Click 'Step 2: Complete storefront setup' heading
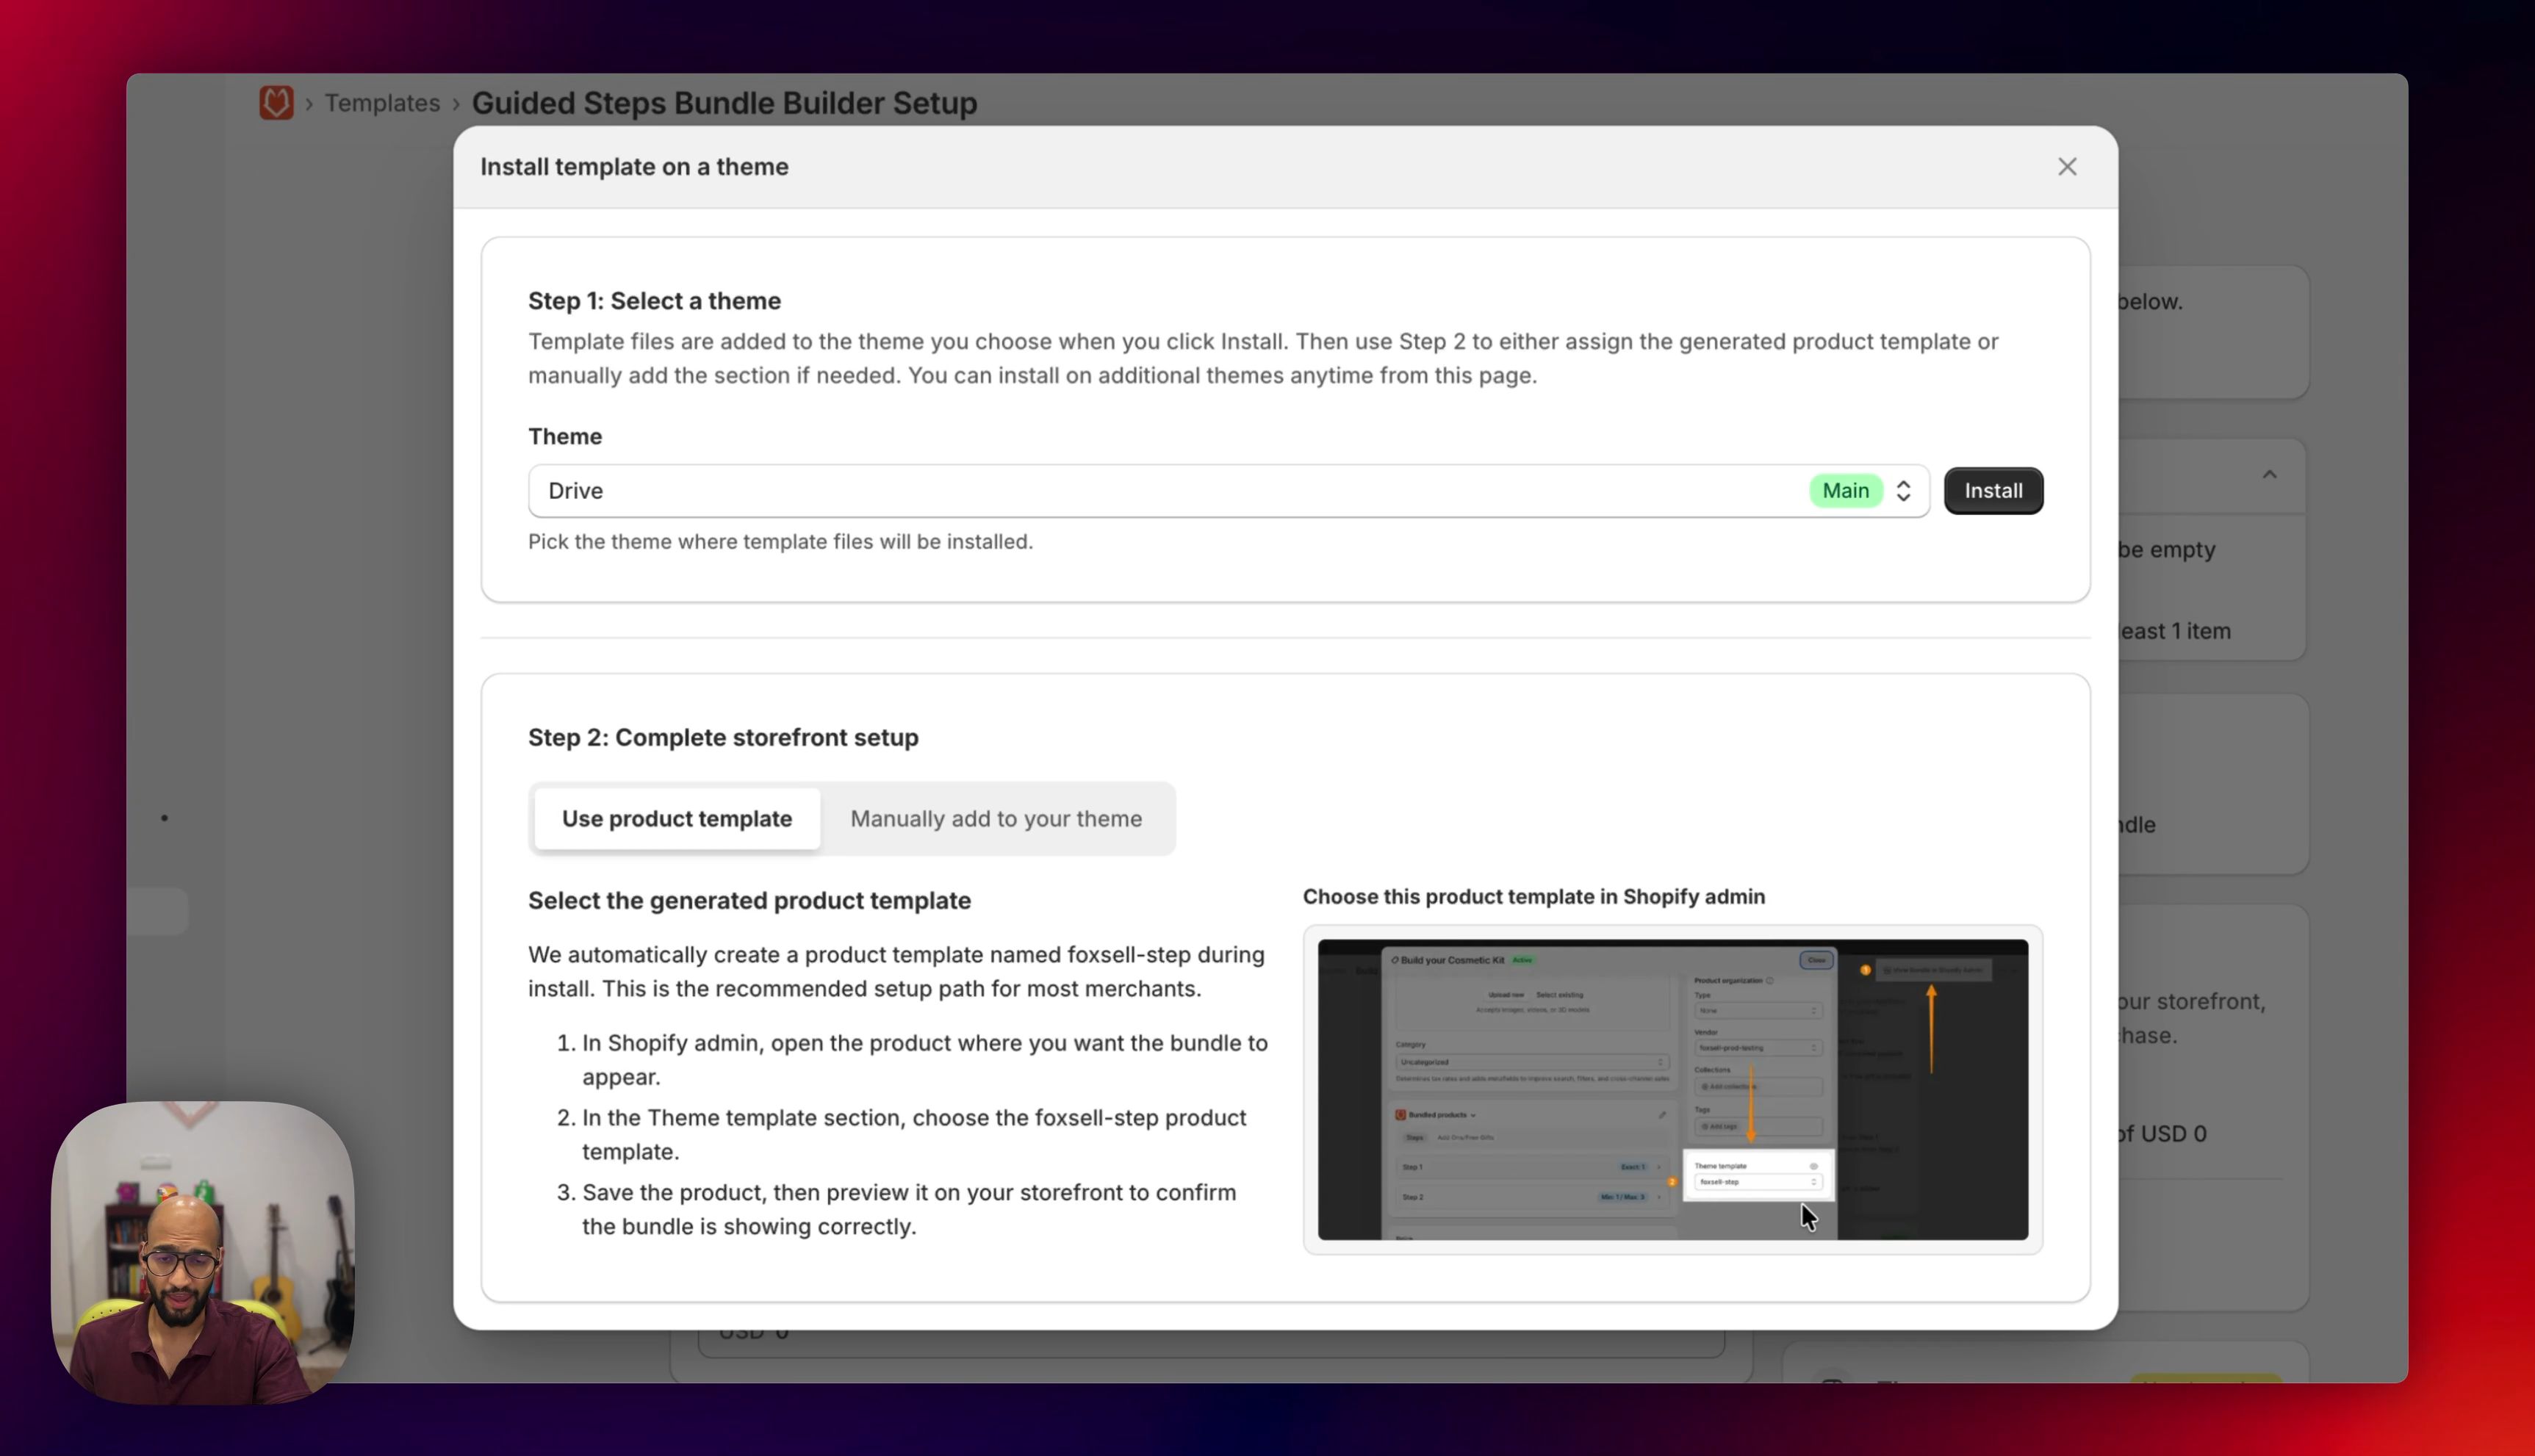The width and height of the screenshot is (2535, 1456). (x=723, y=738)
